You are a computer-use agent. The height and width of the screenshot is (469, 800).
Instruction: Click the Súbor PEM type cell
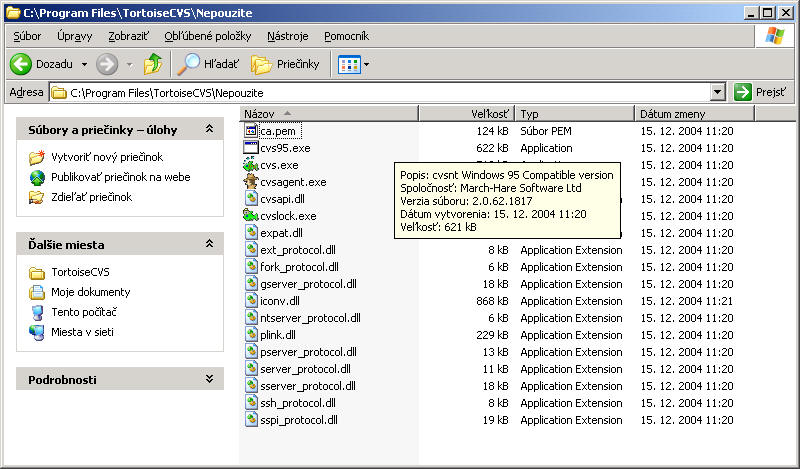pos(546,131)
